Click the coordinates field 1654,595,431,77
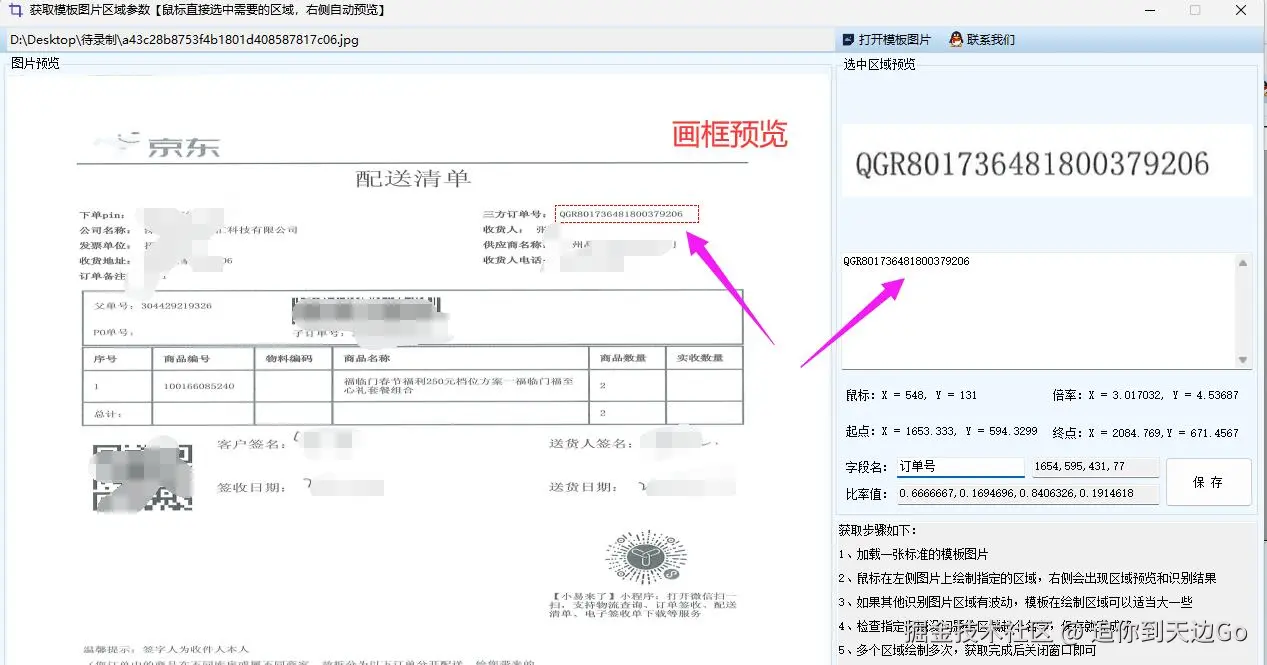Viewport: 1267px width, 665px height. [1095, 467]
